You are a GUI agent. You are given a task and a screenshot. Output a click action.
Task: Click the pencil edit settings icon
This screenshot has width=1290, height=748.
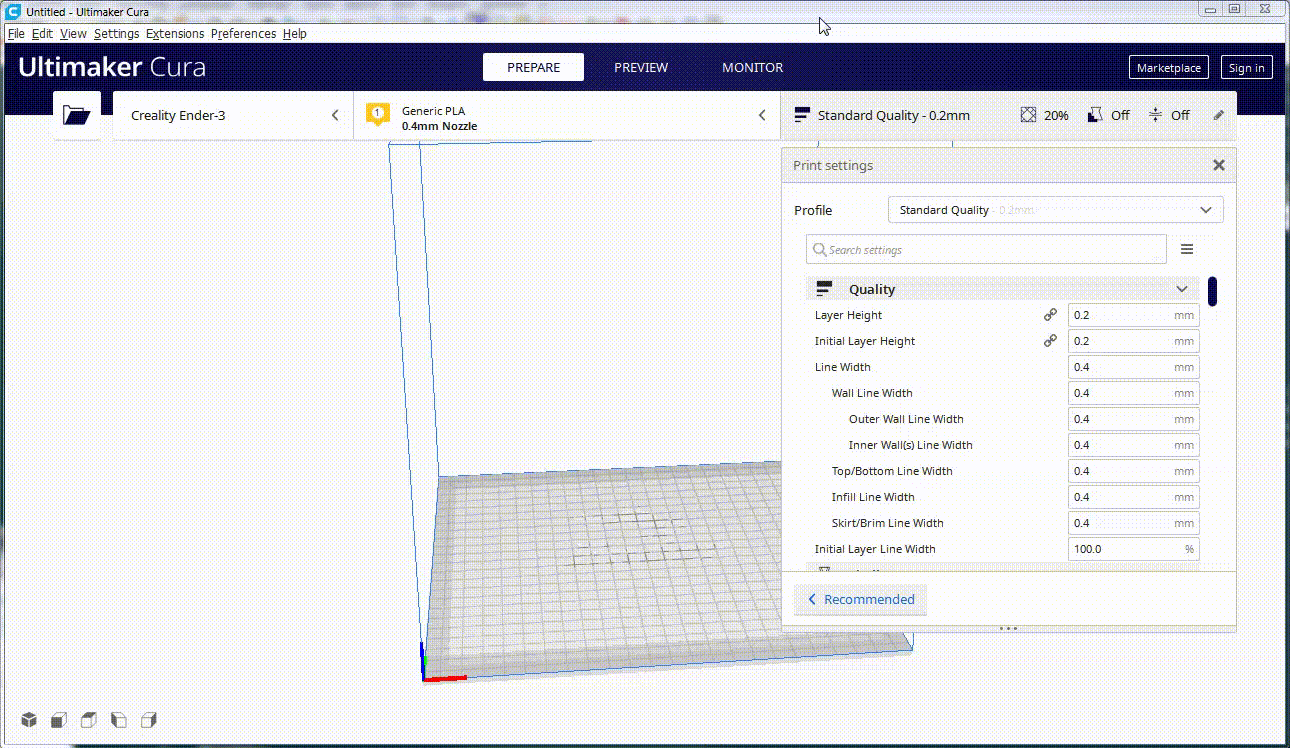(1218, 115)
